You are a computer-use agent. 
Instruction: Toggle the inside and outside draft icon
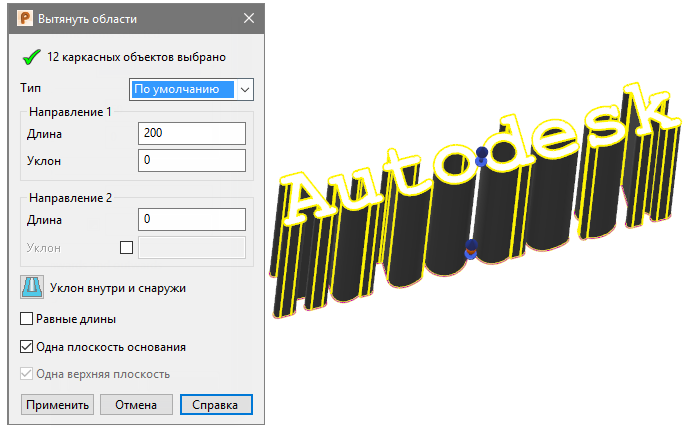32,287
